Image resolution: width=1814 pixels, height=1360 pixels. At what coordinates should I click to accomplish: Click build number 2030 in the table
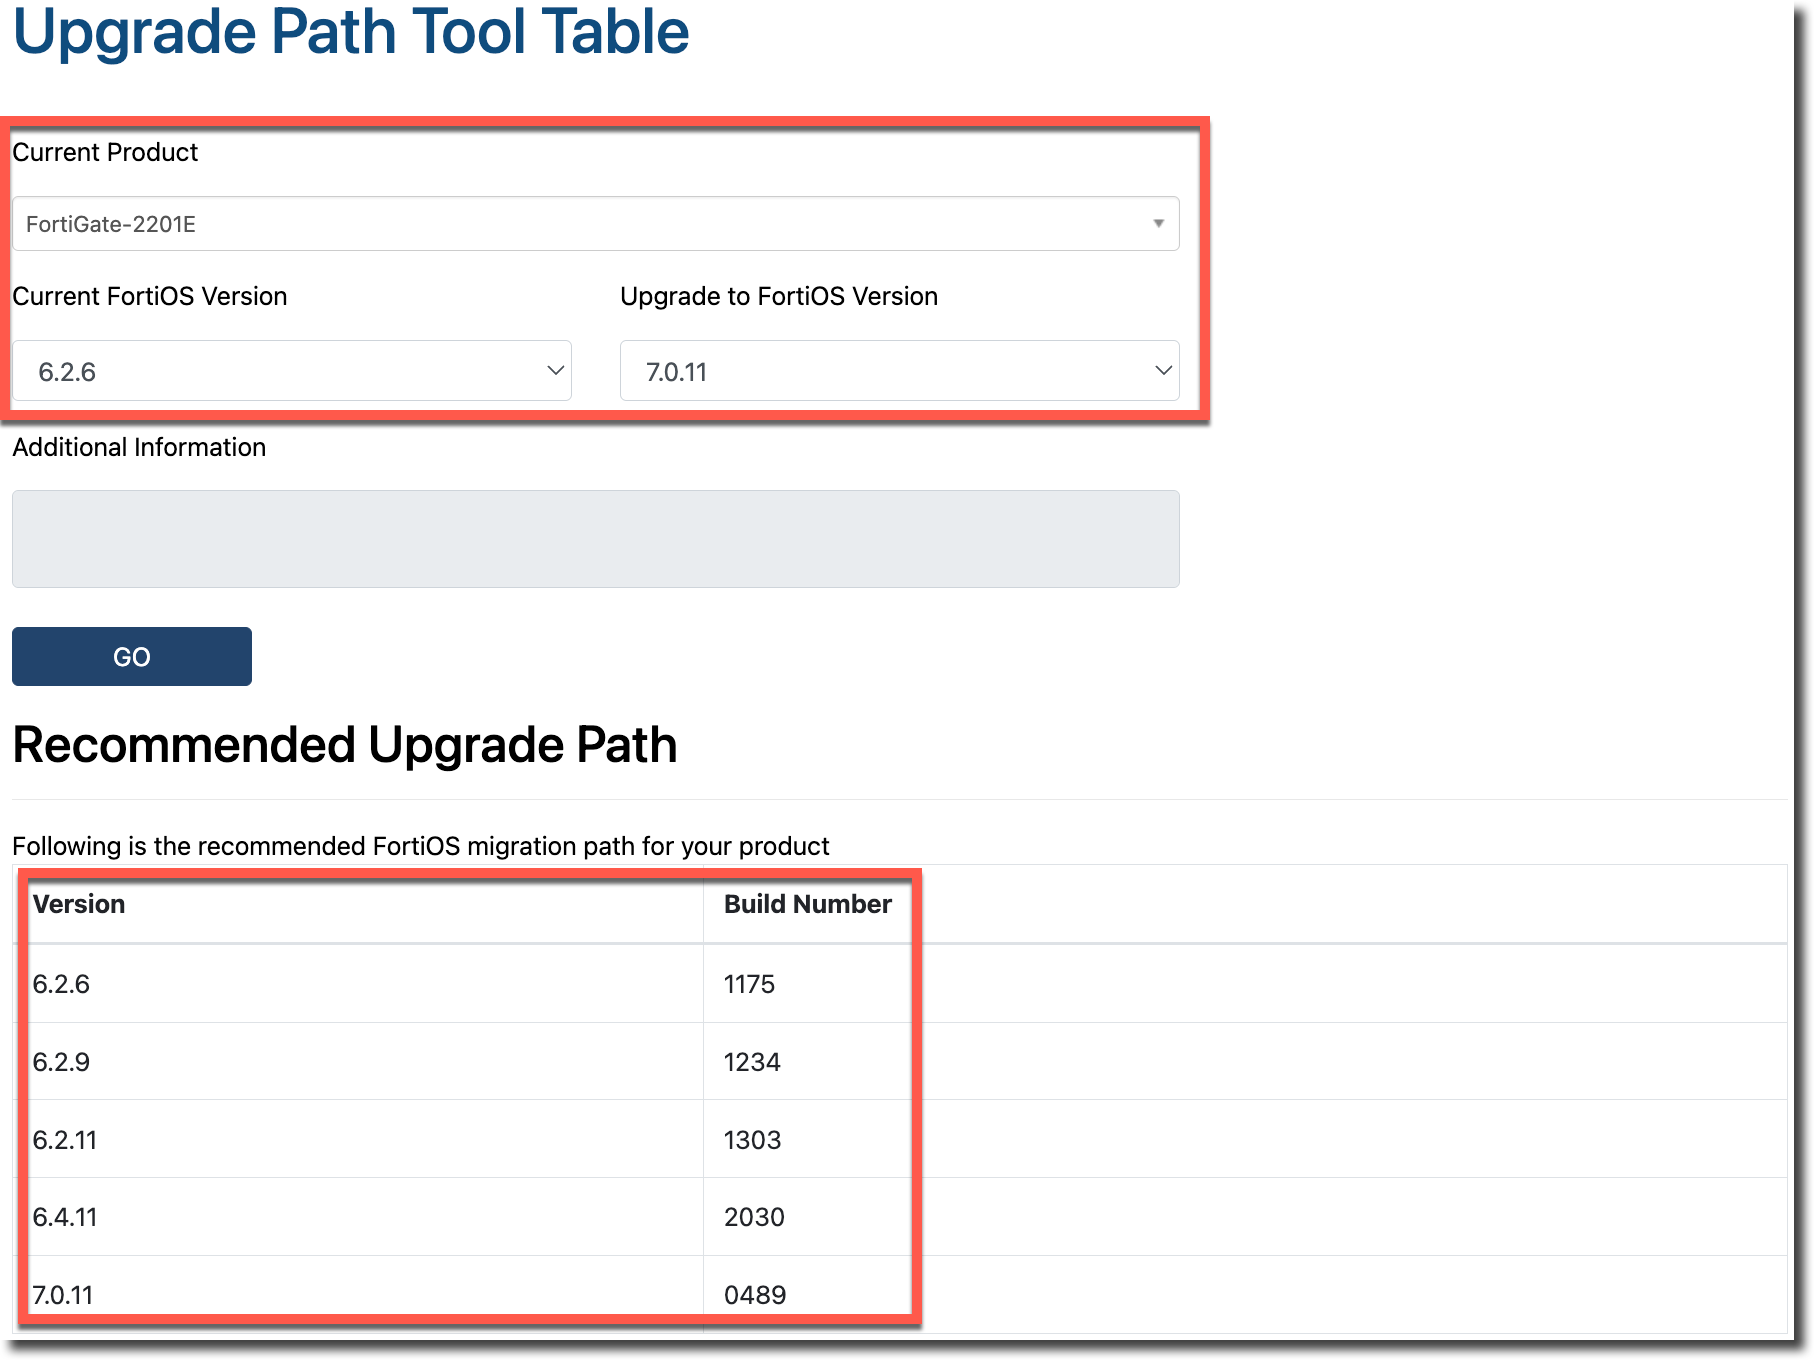[x=754, y=1217]
